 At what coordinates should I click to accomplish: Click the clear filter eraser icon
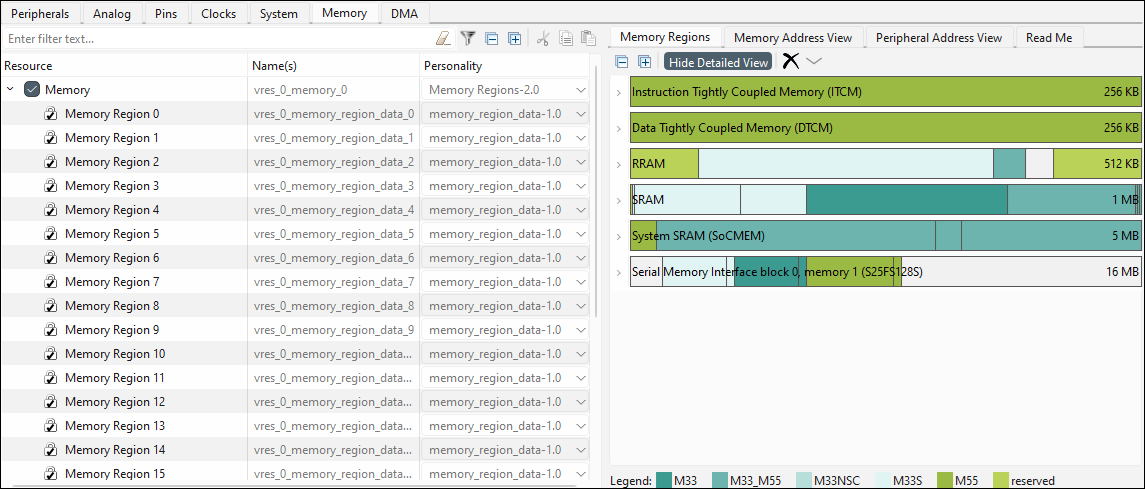pos(443,39)
